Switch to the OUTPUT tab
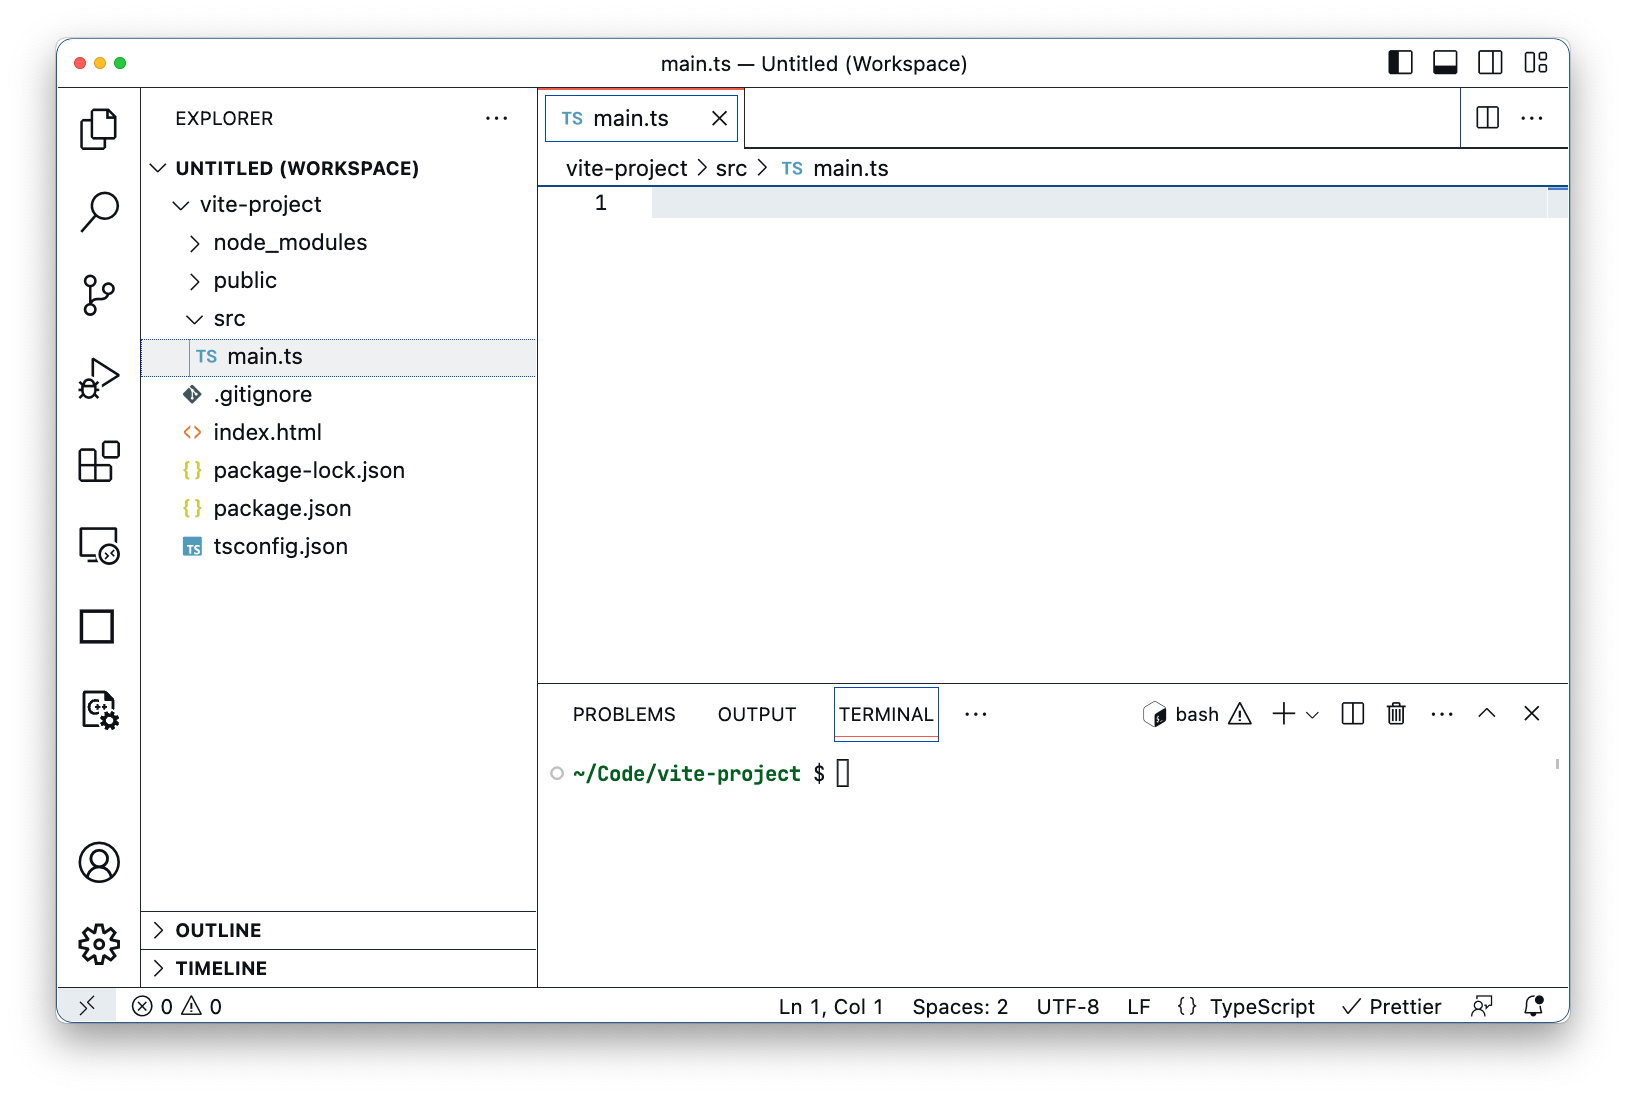Viewport: 1626px width, 1097px height. (x=757, y=714)
